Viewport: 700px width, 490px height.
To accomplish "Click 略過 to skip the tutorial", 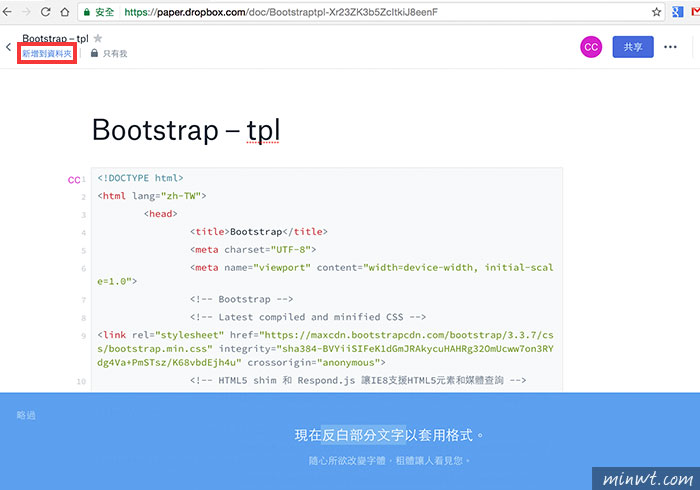I will pos(26,415).
